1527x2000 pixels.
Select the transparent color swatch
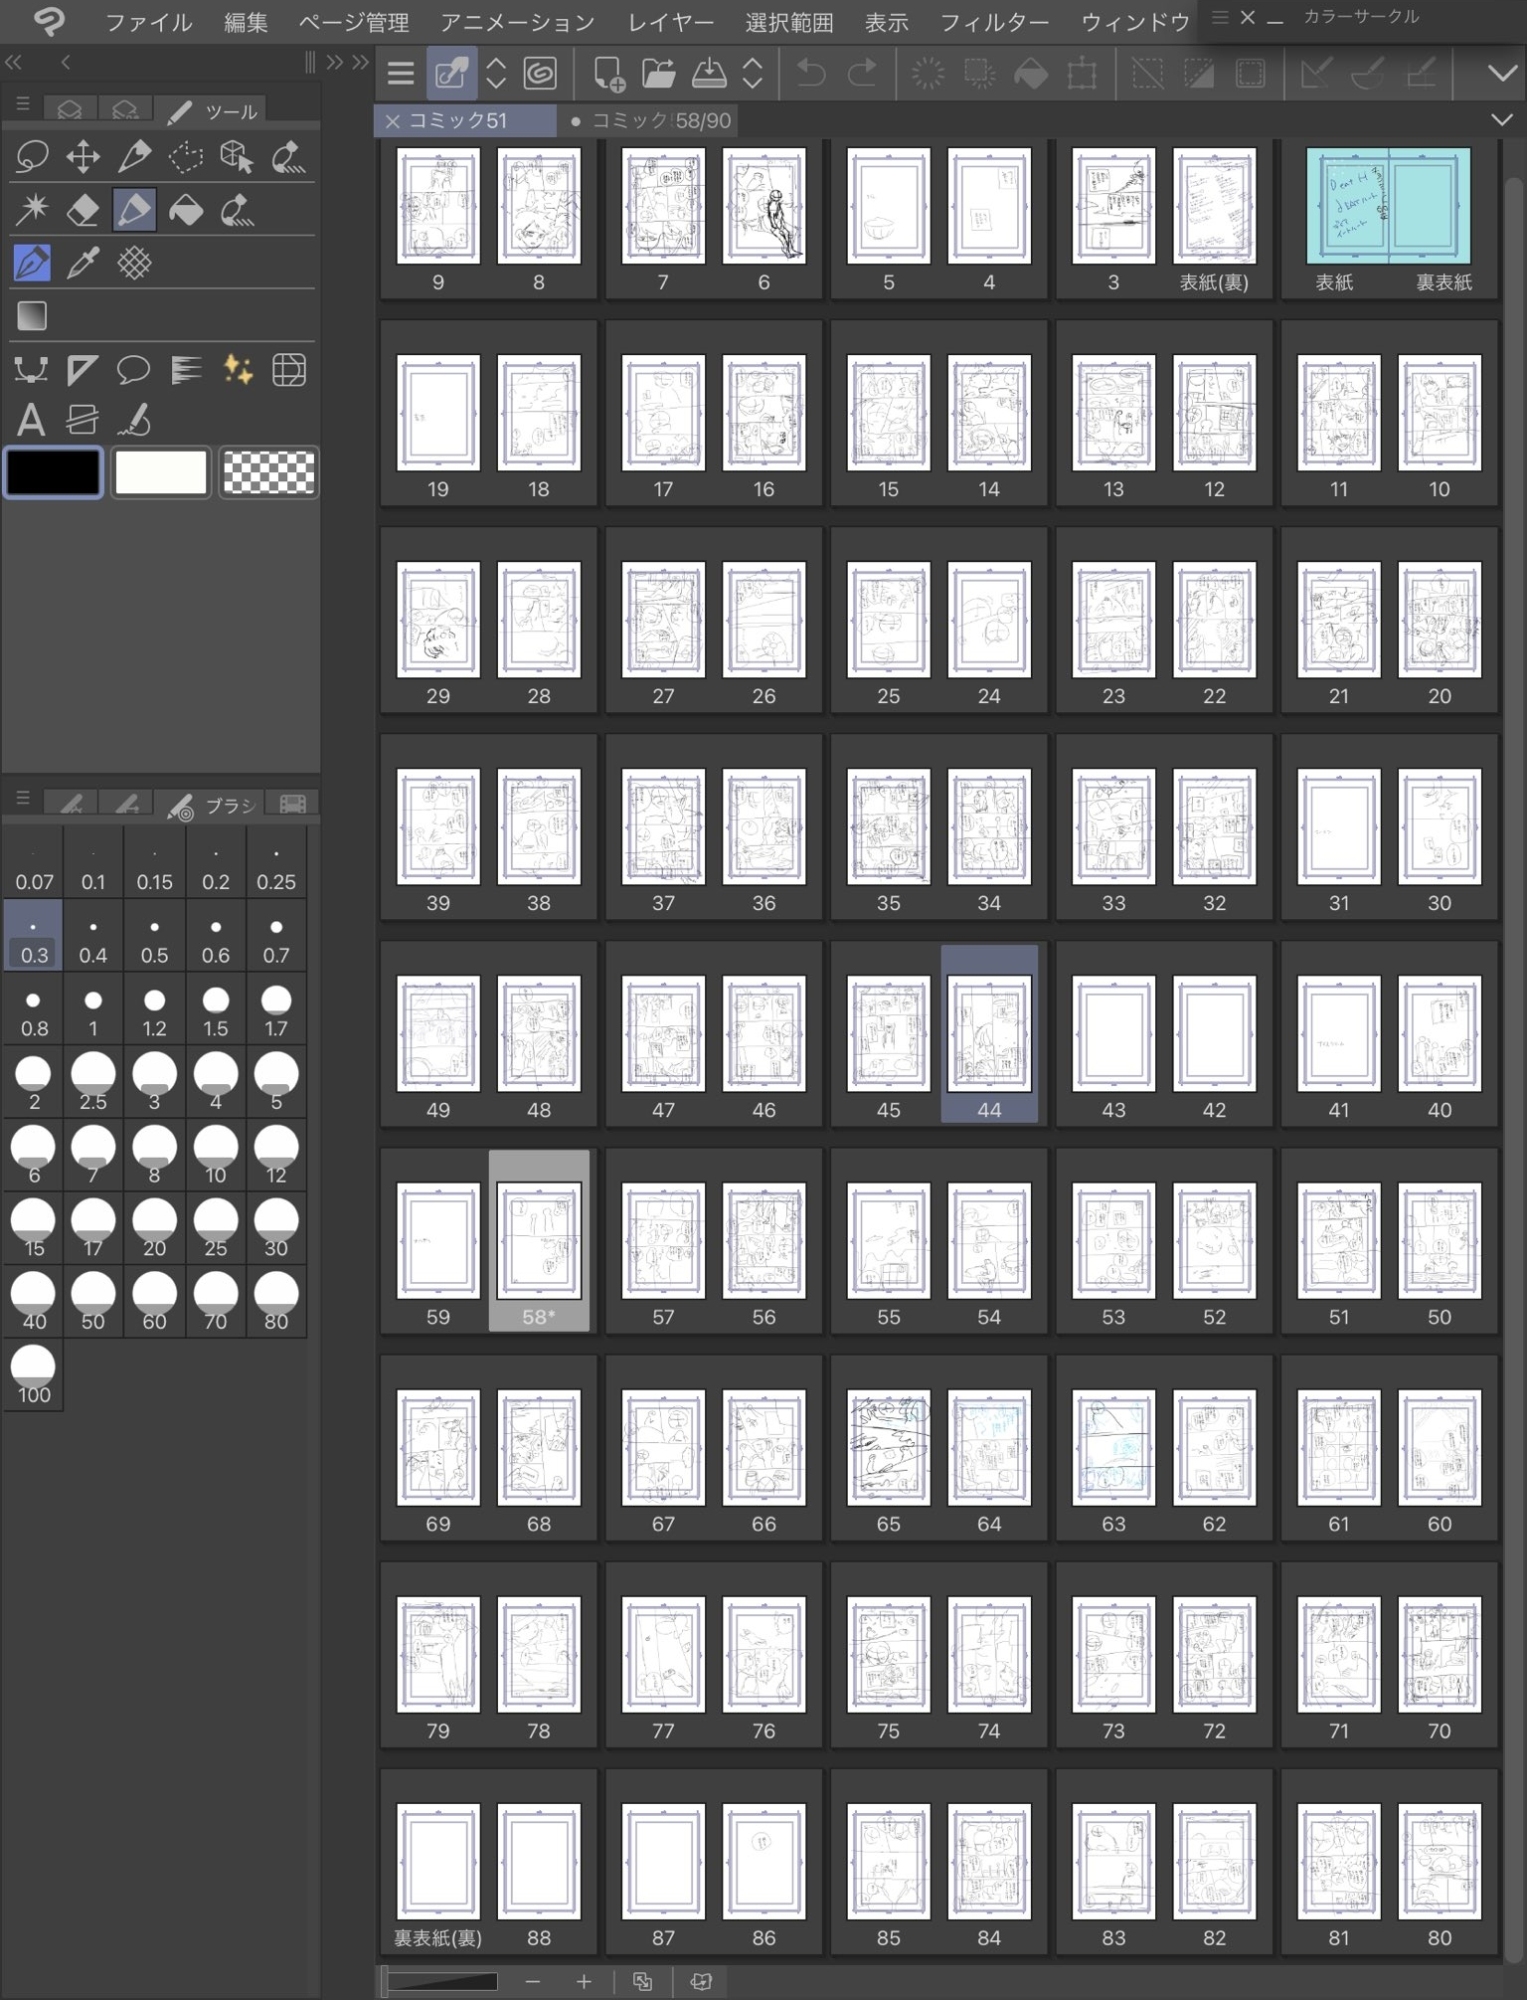(268, 472)
